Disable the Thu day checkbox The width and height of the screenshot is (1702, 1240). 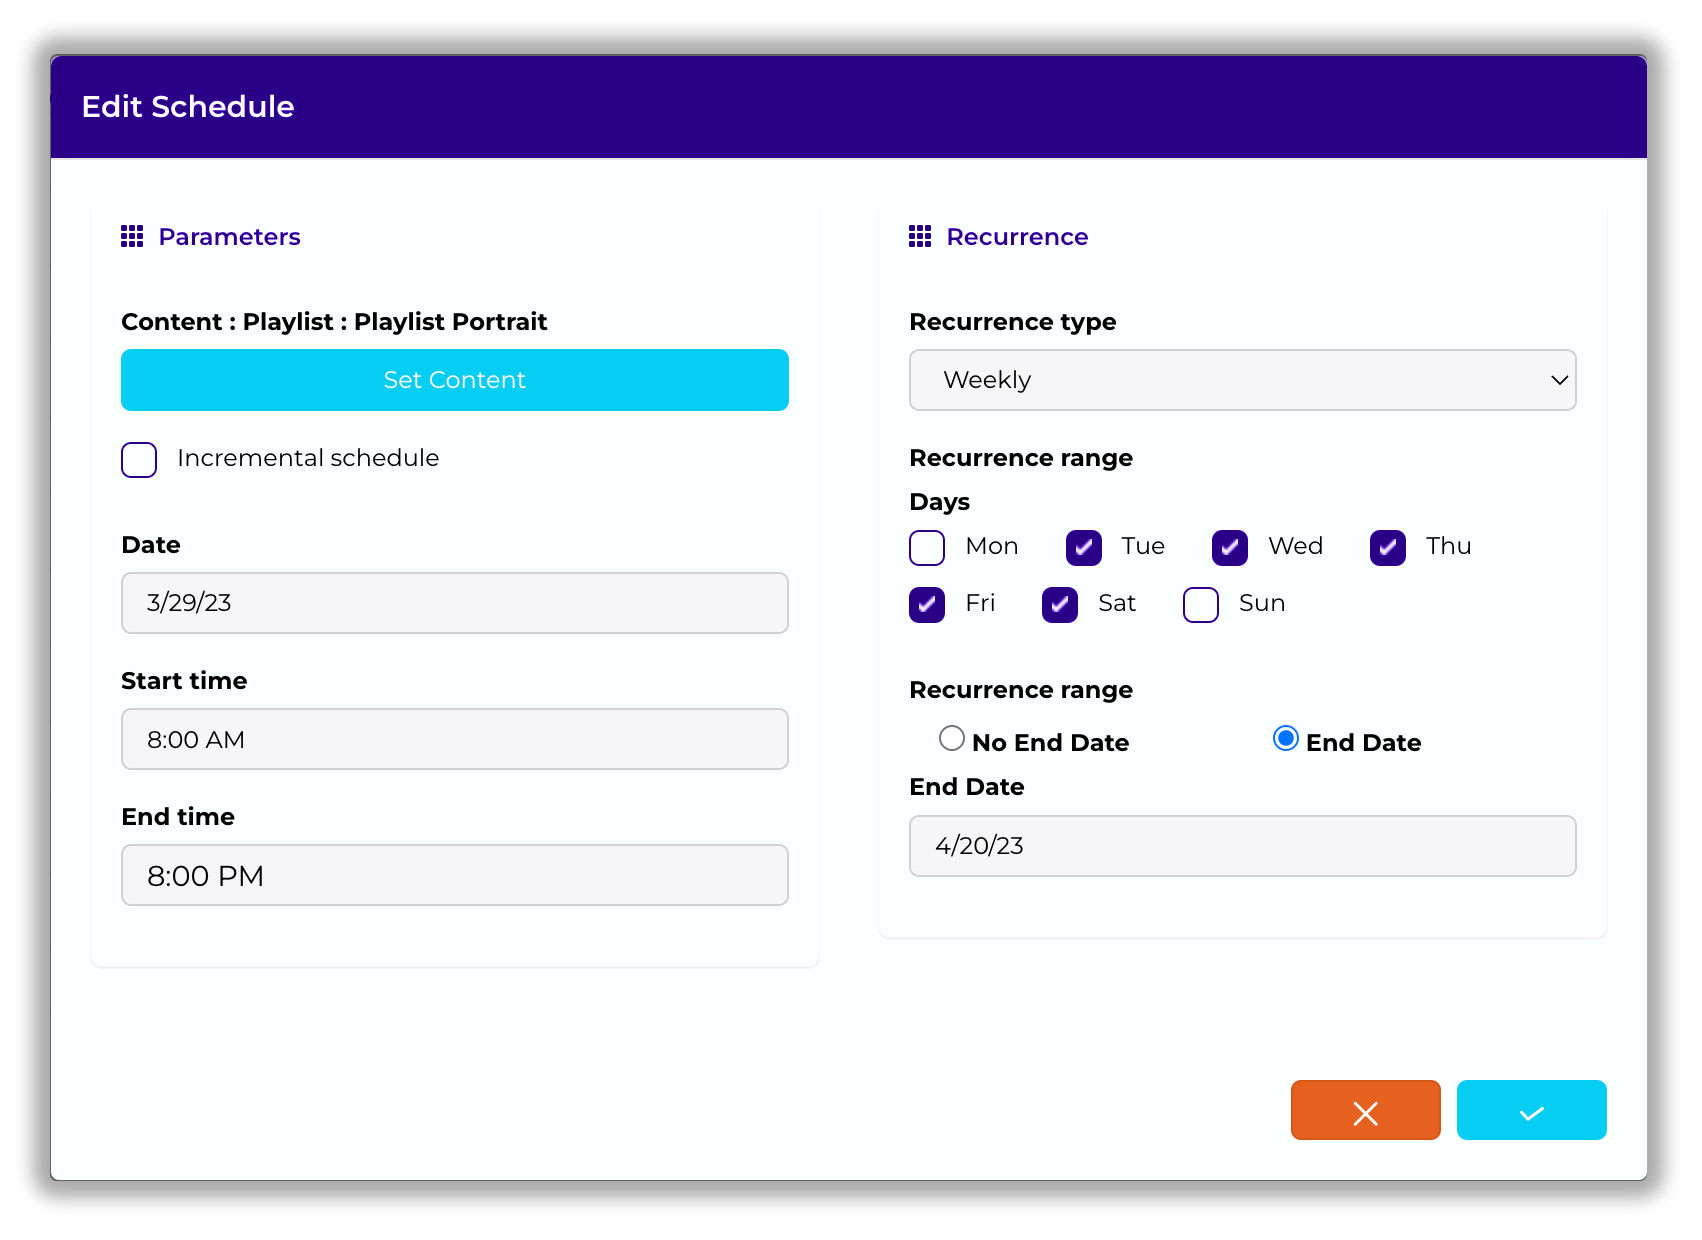coord(1387,547)
